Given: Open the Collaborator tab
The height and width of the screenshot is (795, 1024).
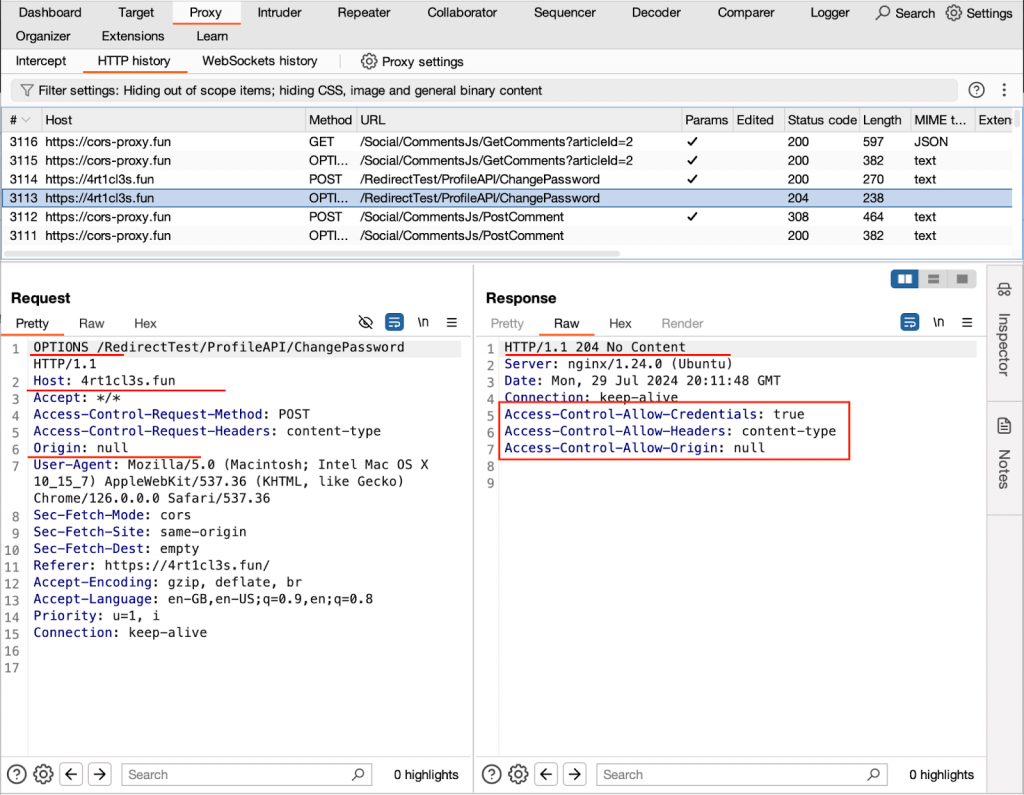Looking at the screenshot, I should [x=462, y=12].
